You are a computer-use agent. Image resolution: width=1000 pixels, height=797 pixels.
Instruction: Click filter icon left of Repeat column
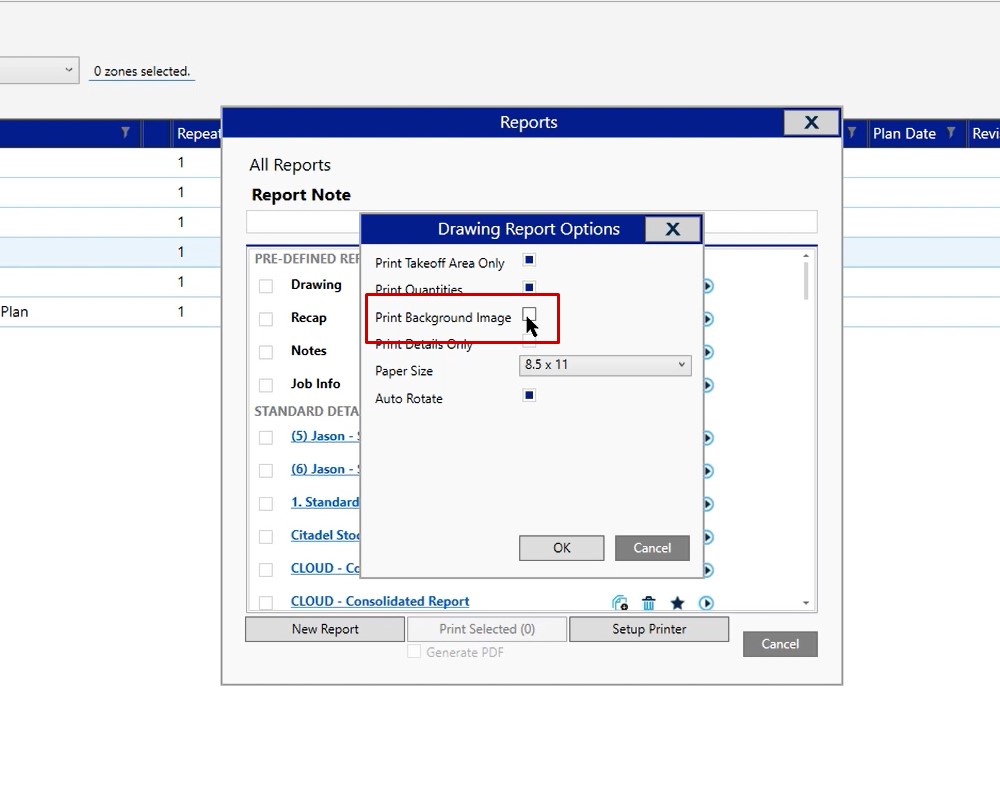coord(125,133)
